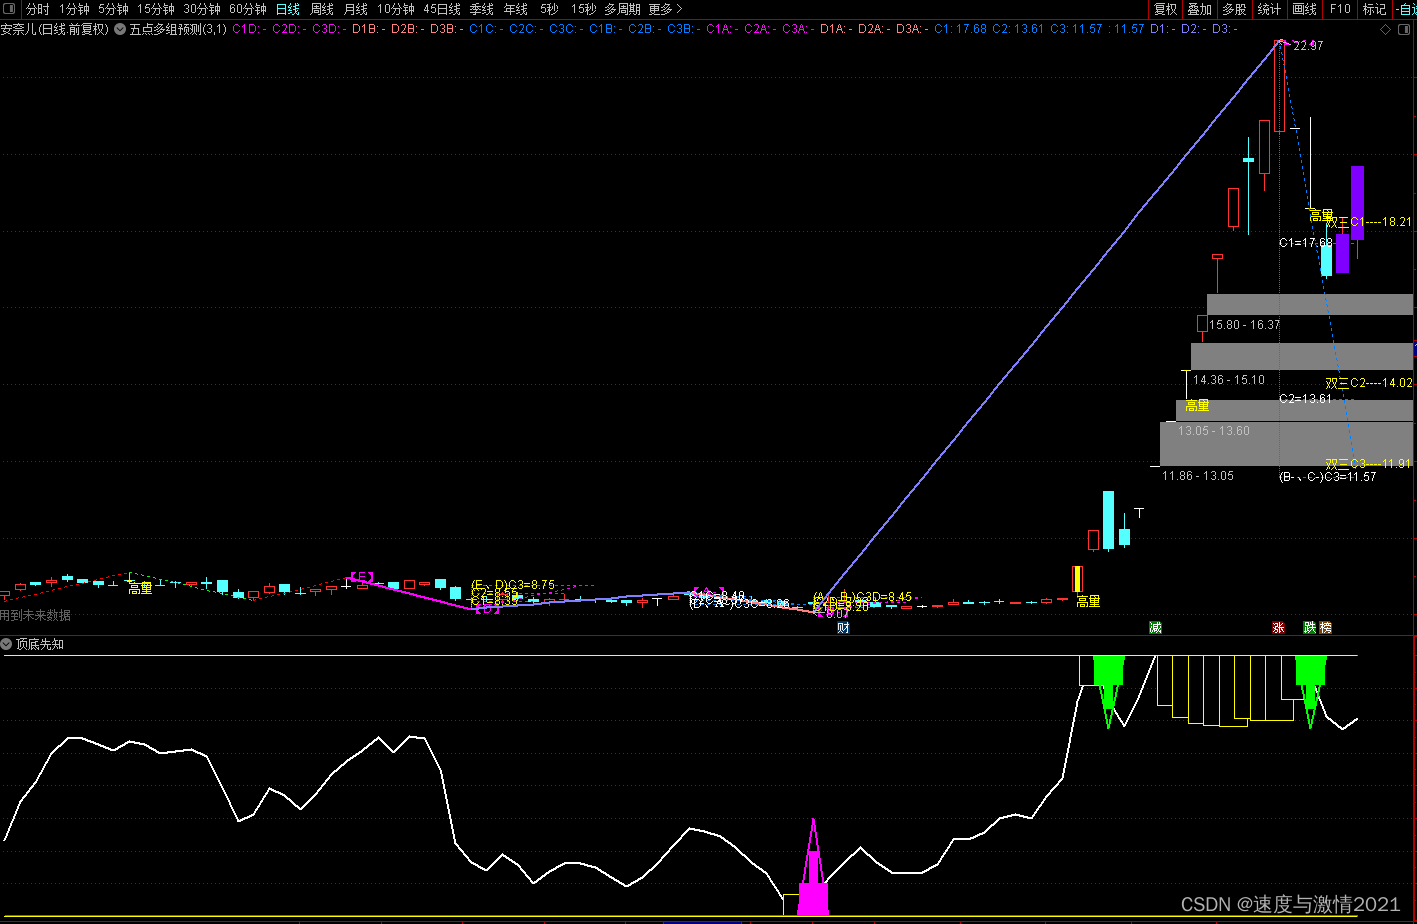Screen dimensions: 1417x924
Task: Switch to 60分钟 period
Action: tap(247, 9)
